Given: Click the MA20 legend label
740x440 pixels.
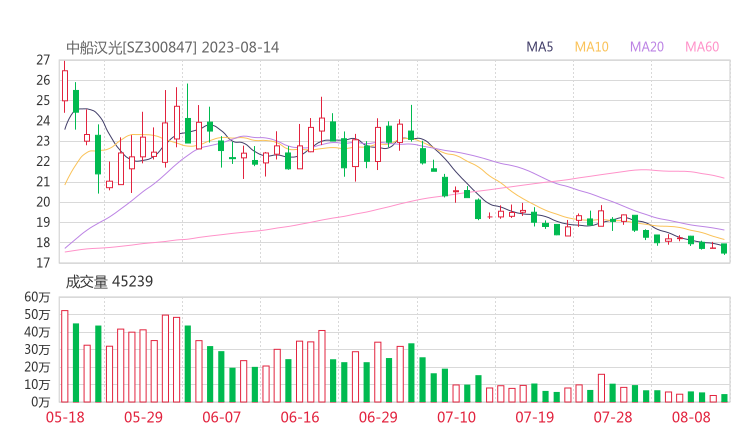Looking at the screenshot, I should click(x=647, y=47).
